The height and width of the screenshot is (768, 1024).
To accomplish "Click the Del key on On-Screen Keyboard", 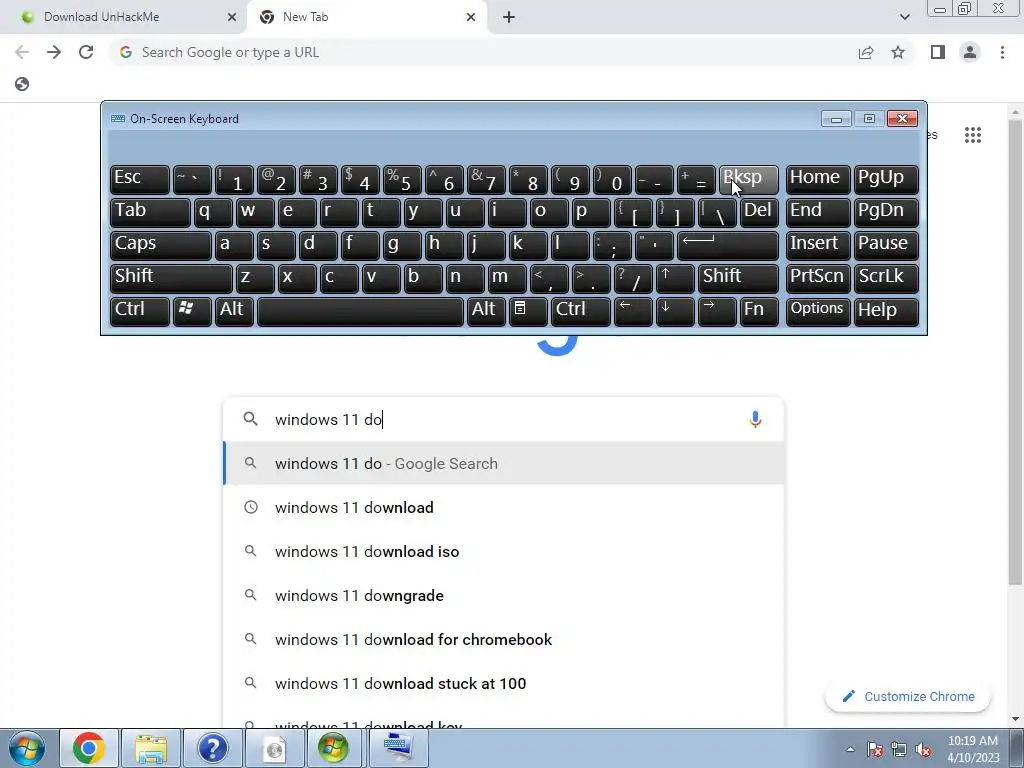I will tap(759, 212).
